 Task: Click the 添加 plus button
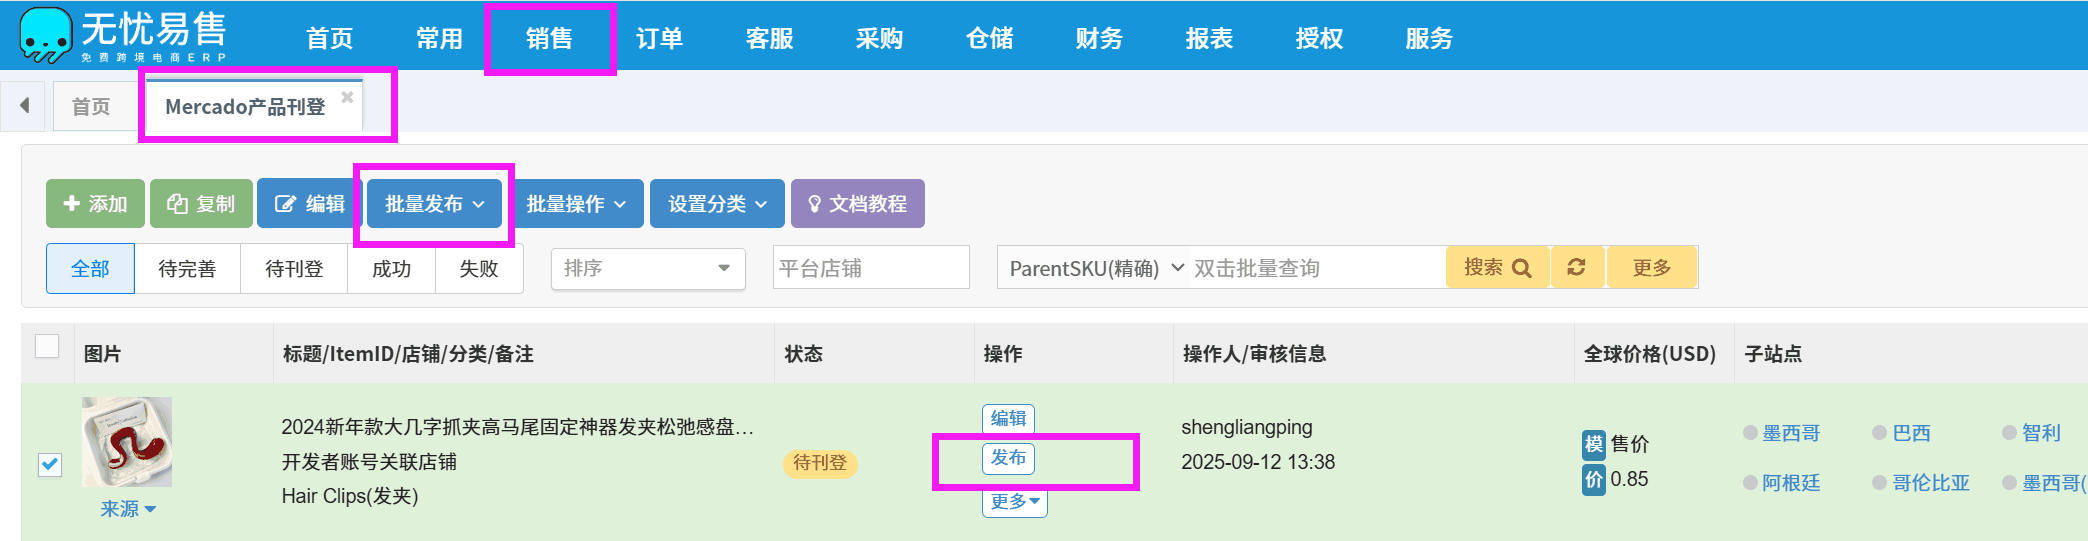click(95, 204)
